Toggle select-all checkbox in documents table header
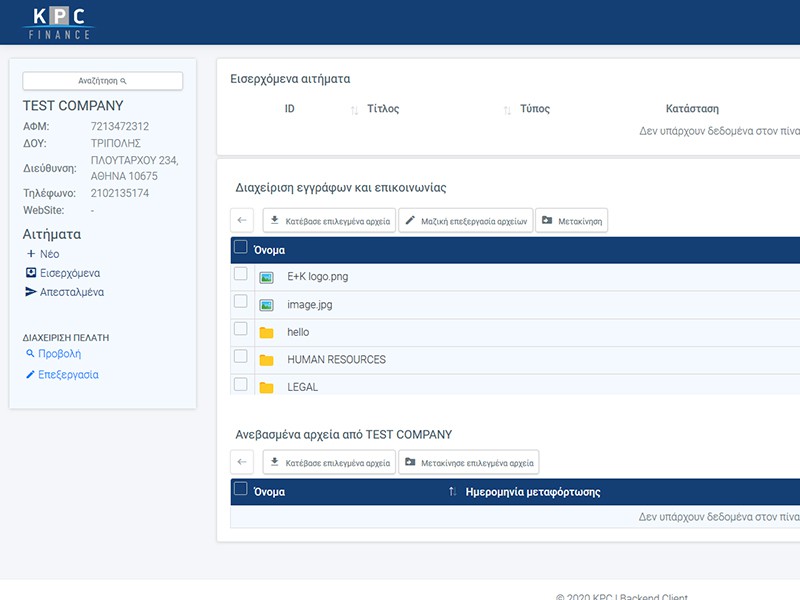The width and height of the screenshot is (800, 600). 240,247
